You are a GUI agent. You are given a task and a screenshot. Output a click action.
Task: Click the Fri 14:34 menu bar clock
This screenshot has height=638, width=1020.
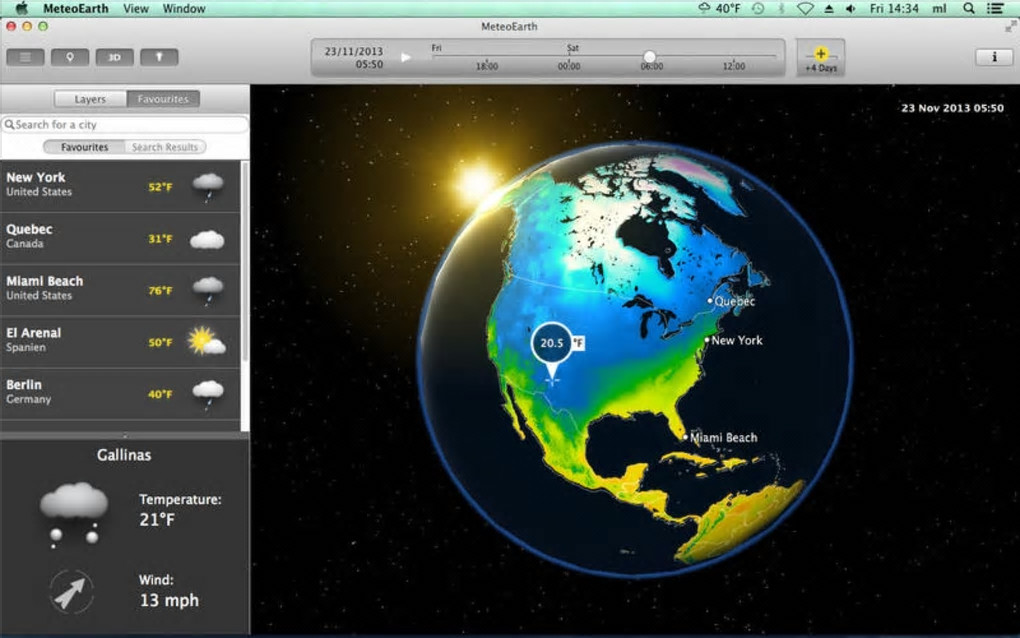pos(894,8)
